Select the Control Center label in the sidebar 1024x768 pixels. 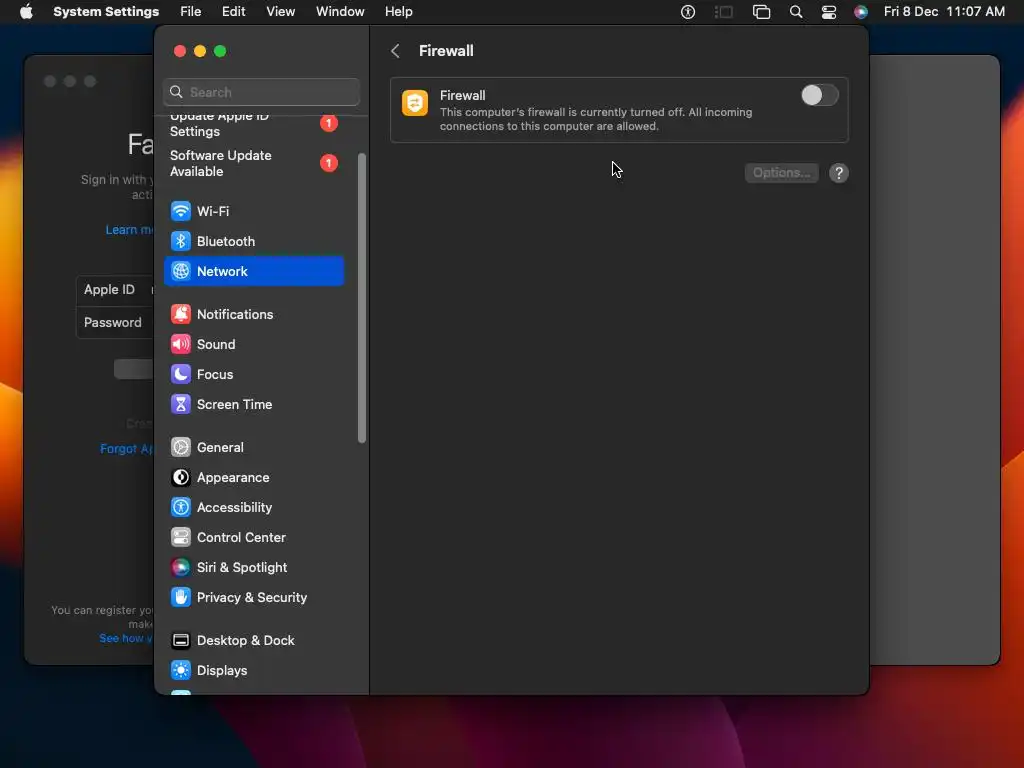(242, 537)
